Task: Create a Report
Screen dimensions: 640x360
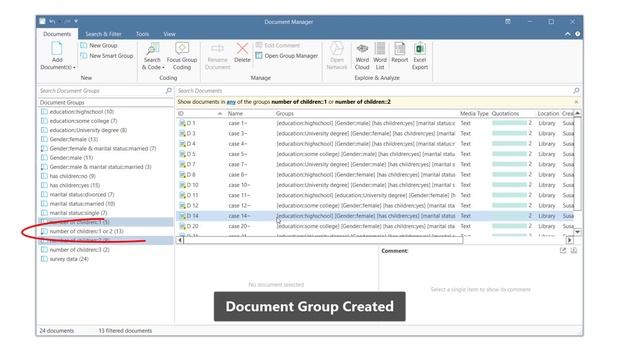Action: (x=400, y=53)
